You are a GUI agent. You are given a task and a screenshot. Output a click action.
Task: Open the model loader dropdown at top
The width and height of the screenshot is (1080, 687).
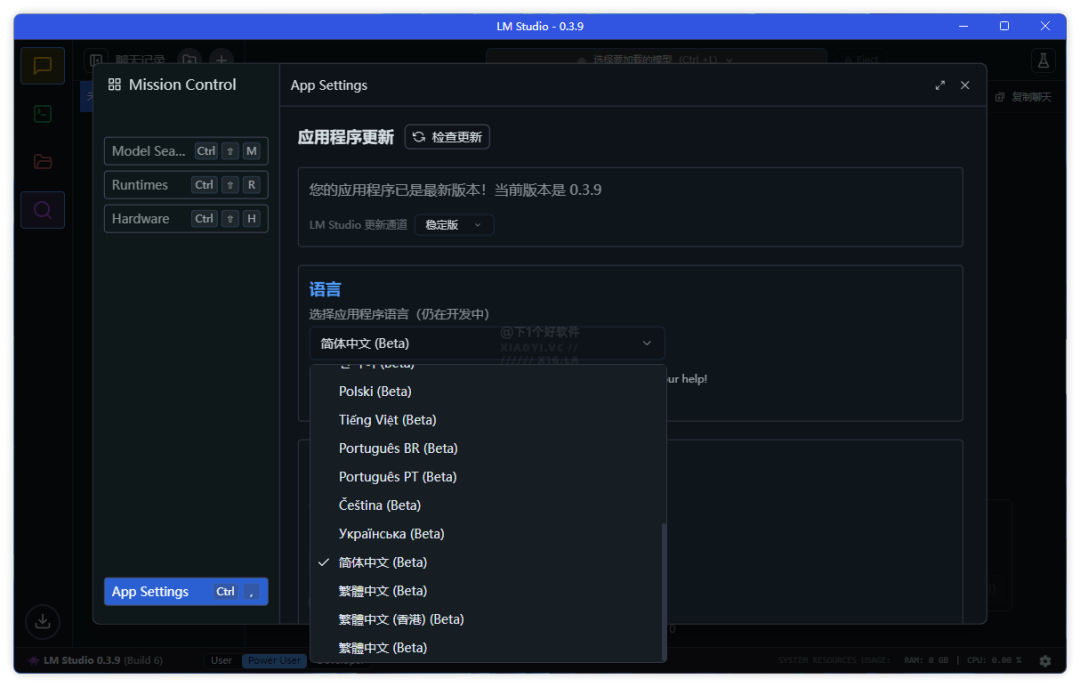coord(656,60)
